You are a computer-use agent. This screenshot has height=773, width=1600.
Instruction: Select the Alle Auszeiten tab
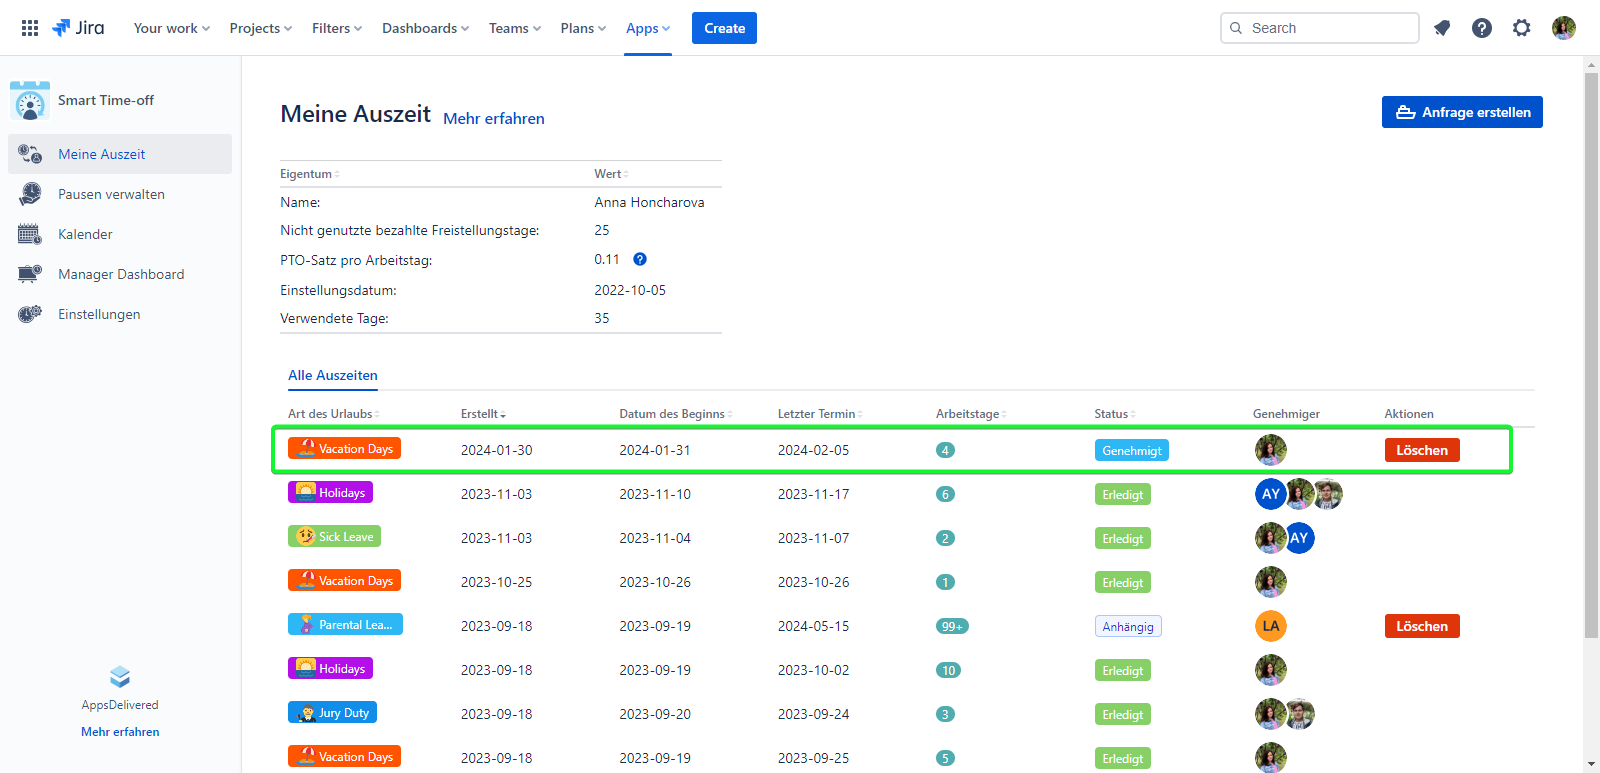[x=333, y=375]
